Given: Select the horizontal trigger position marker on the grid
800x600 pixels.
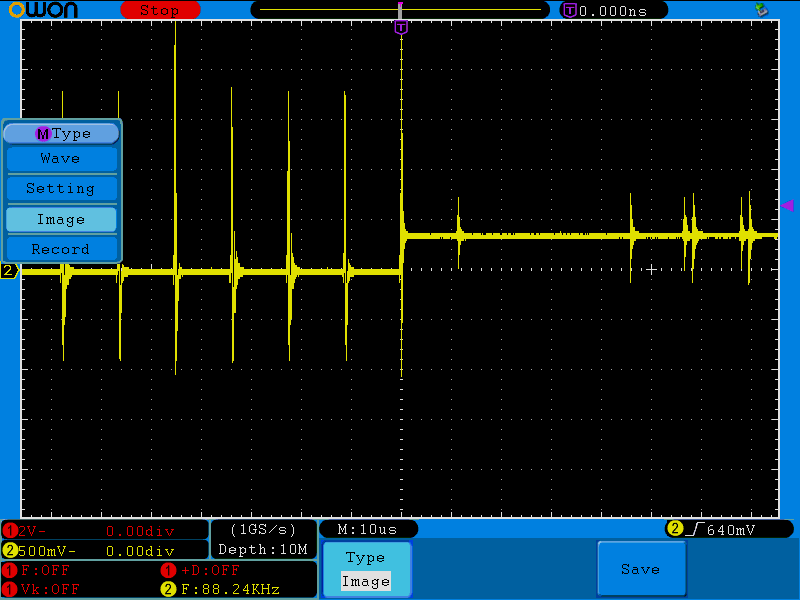Looking at the screenshot, I should point(401,27).
